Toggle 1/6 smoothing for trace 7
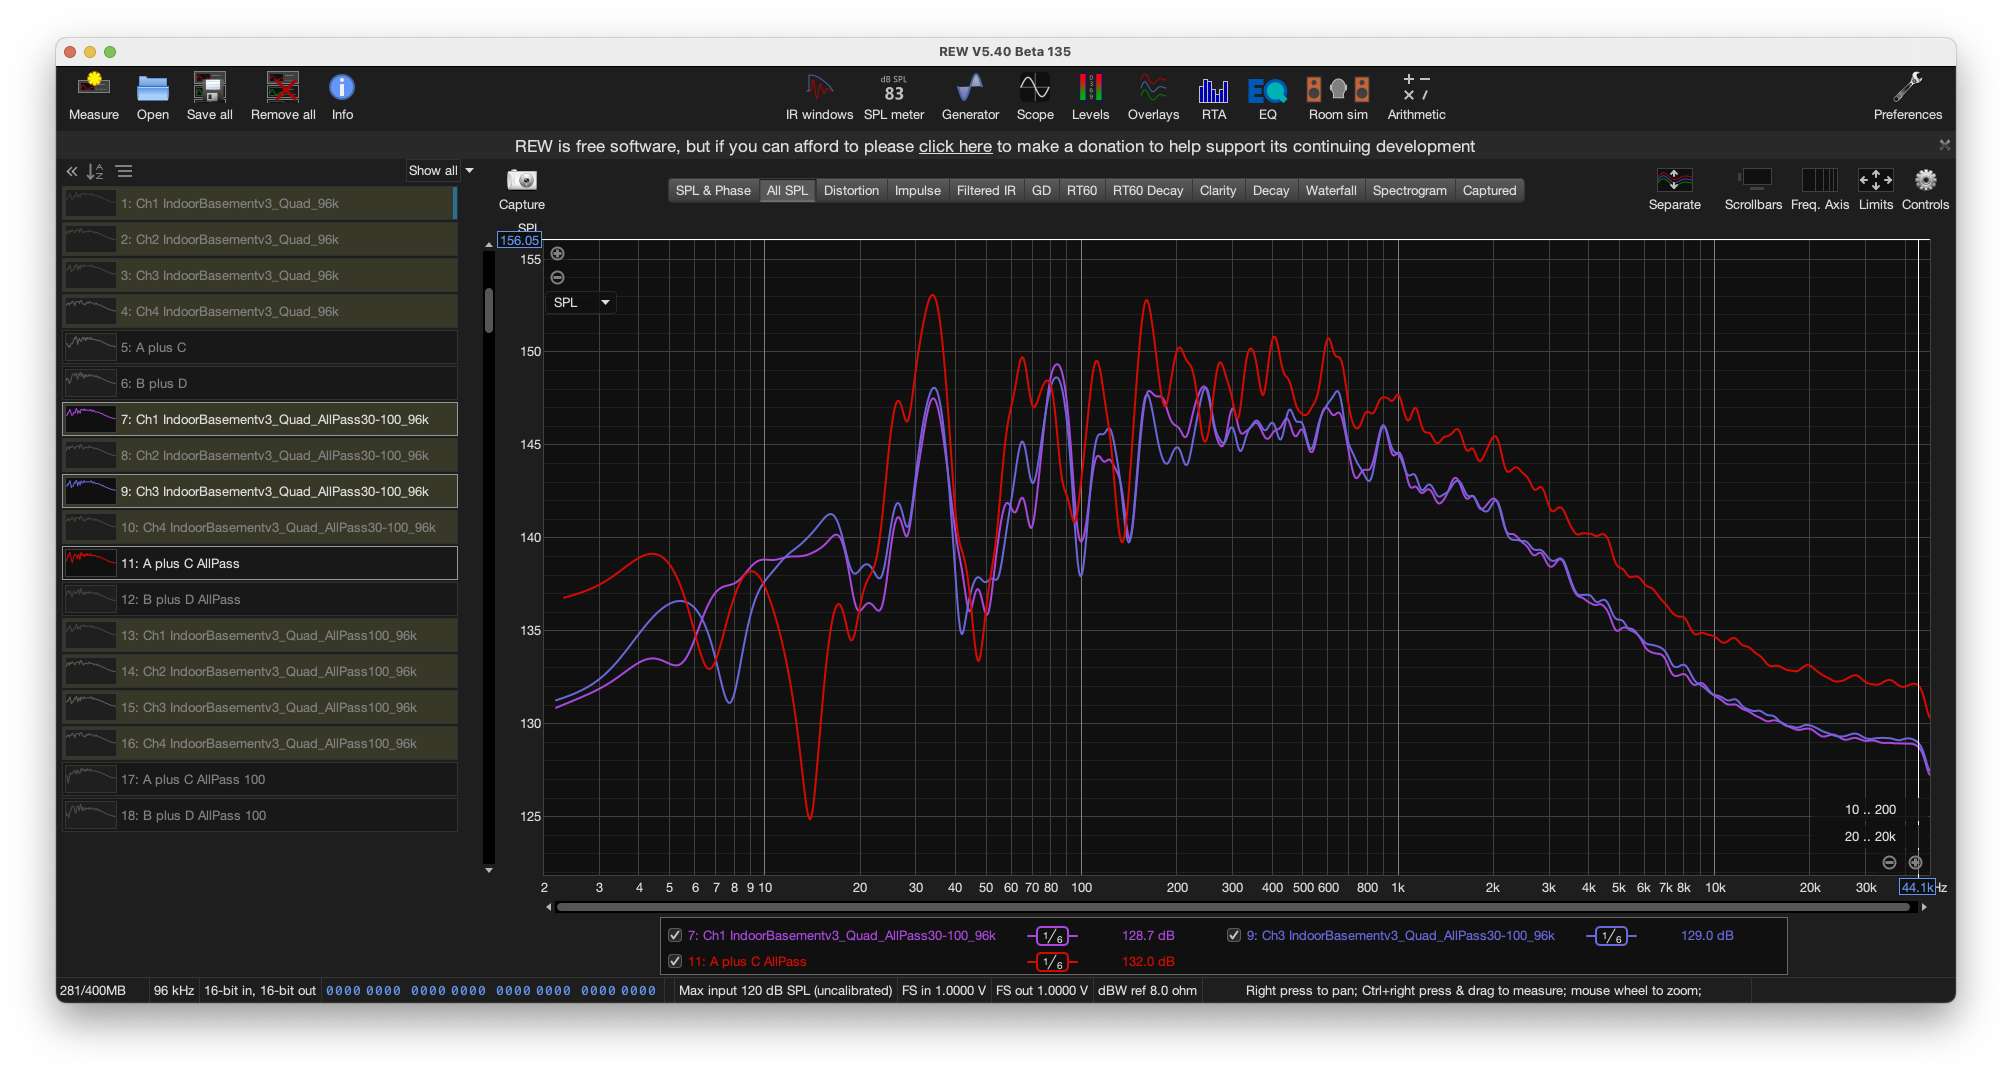This screenshot has width=2012, height=1077. 1052,936
